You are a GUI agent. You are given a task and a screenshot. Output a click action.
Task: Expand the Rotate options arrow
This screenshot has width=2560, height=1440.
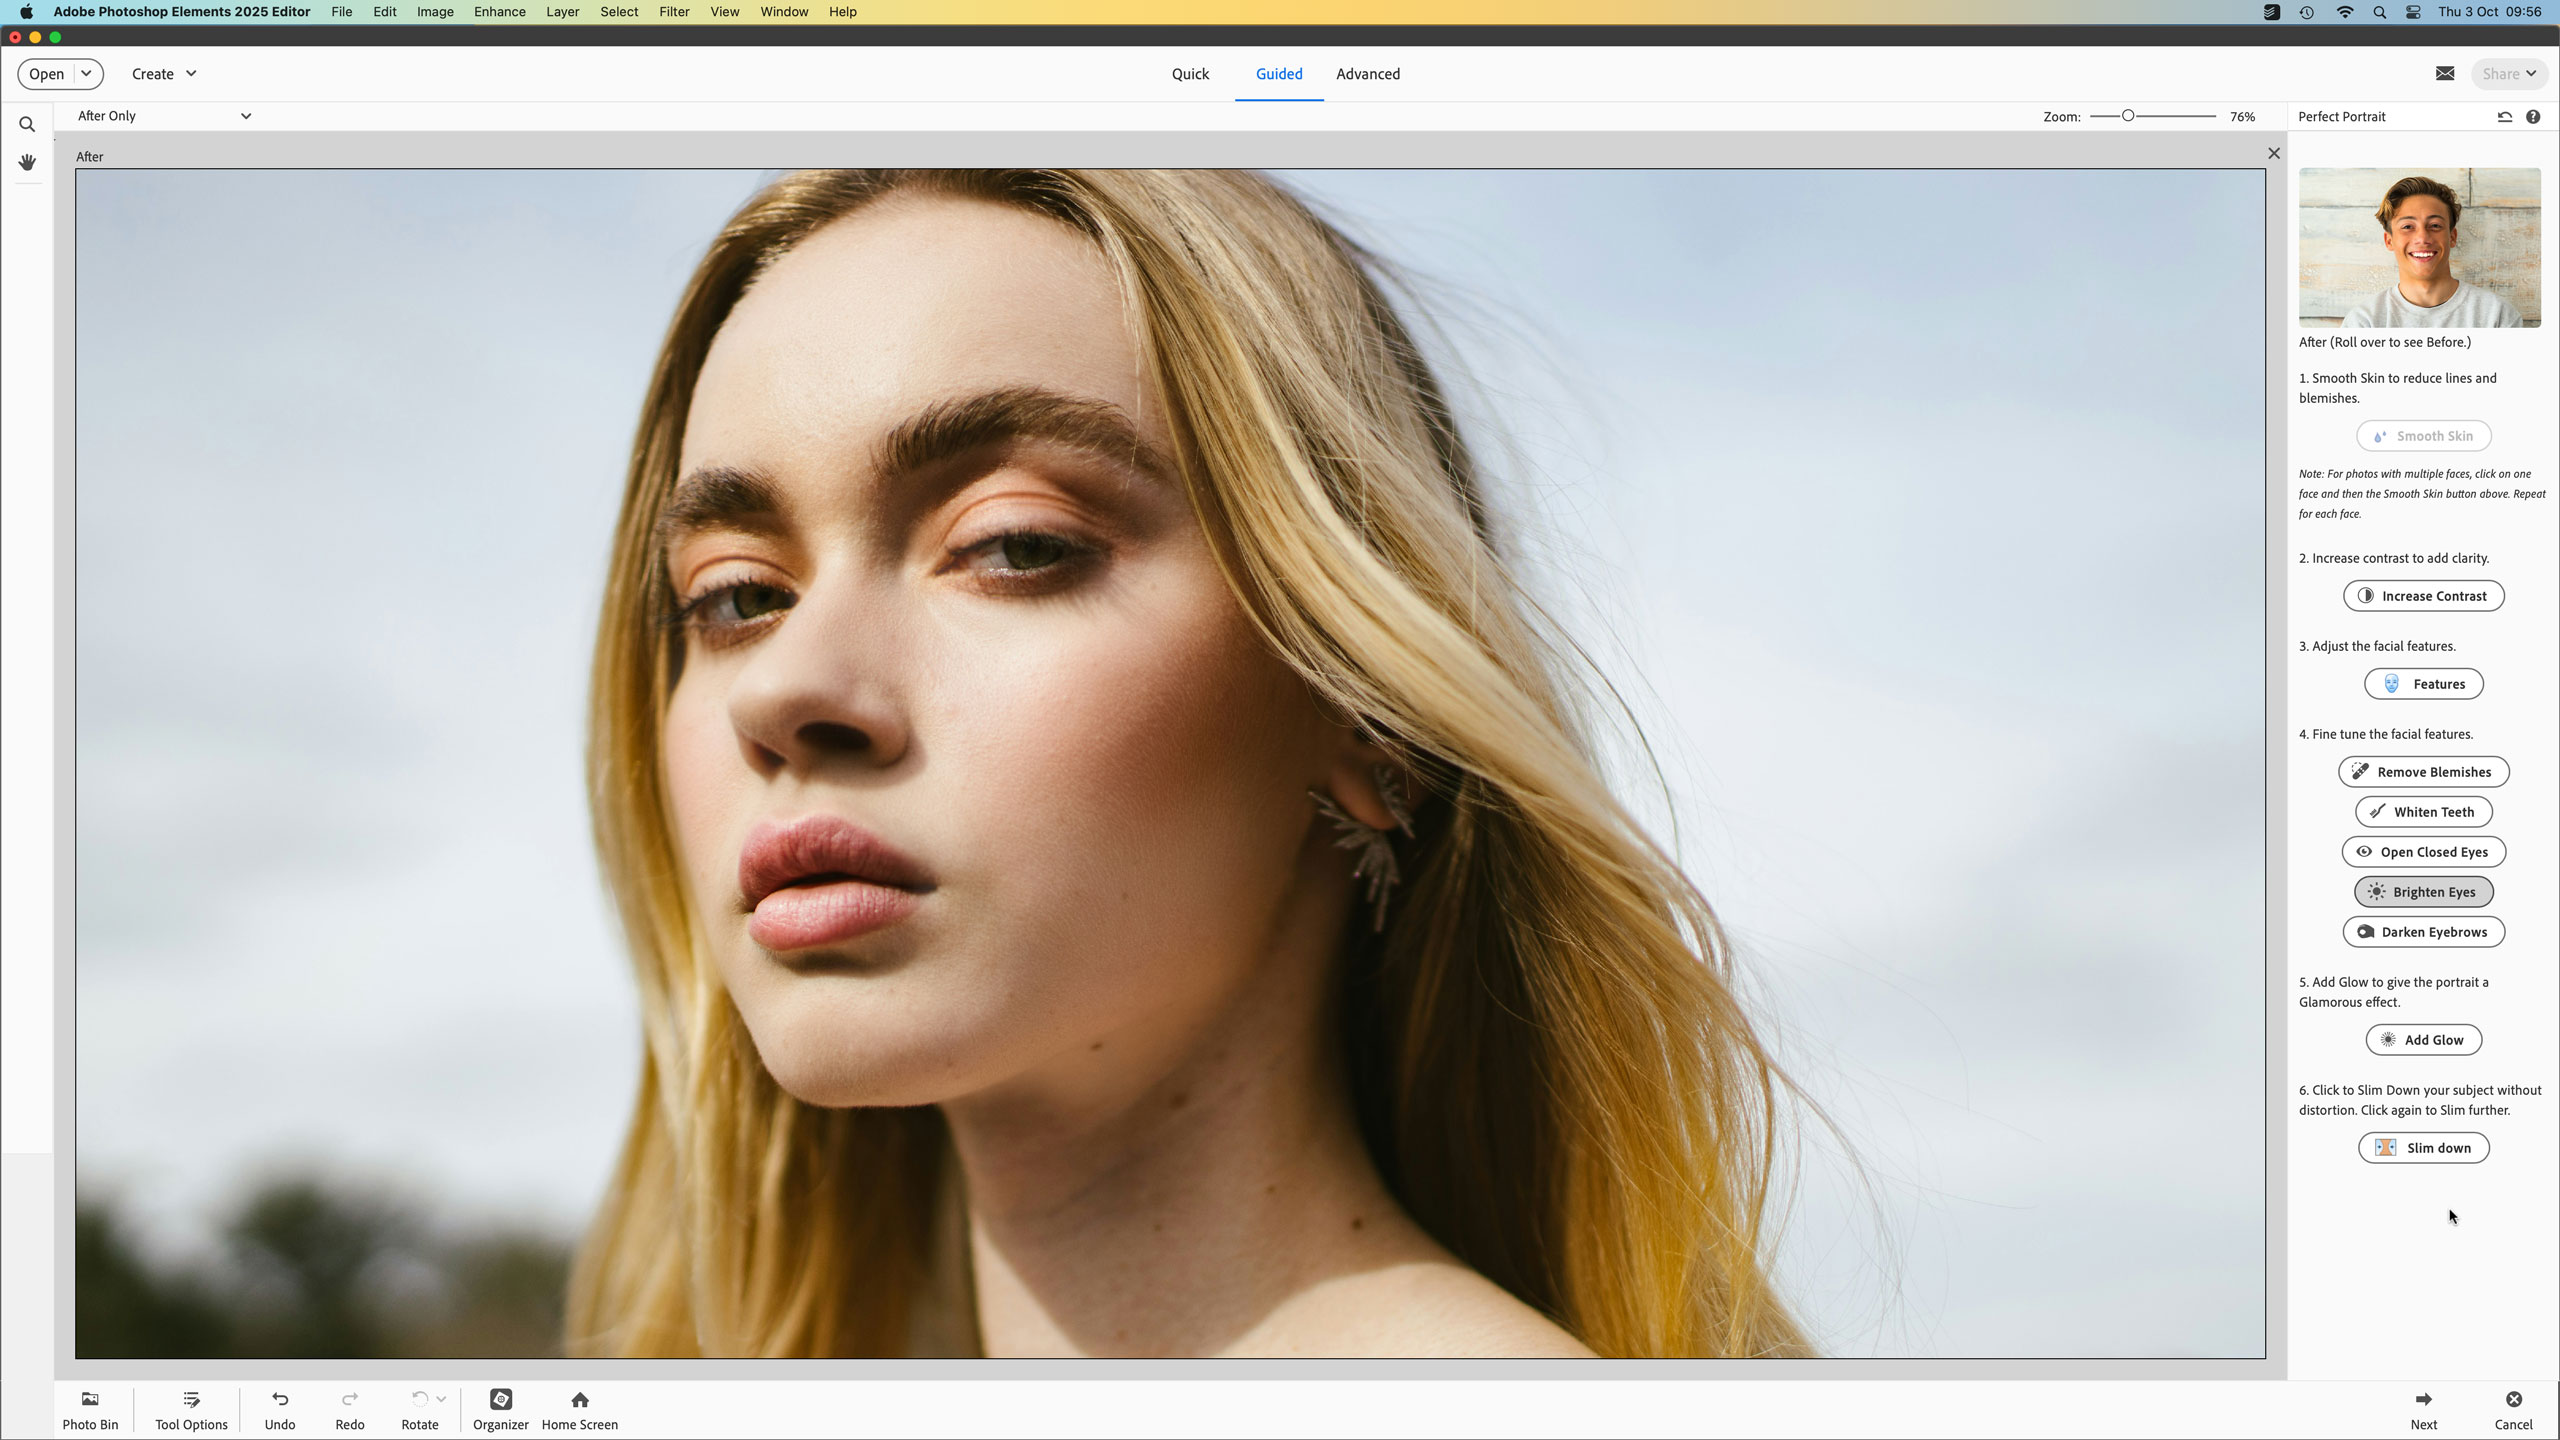pyautogui.click(x=441, y=1399)
